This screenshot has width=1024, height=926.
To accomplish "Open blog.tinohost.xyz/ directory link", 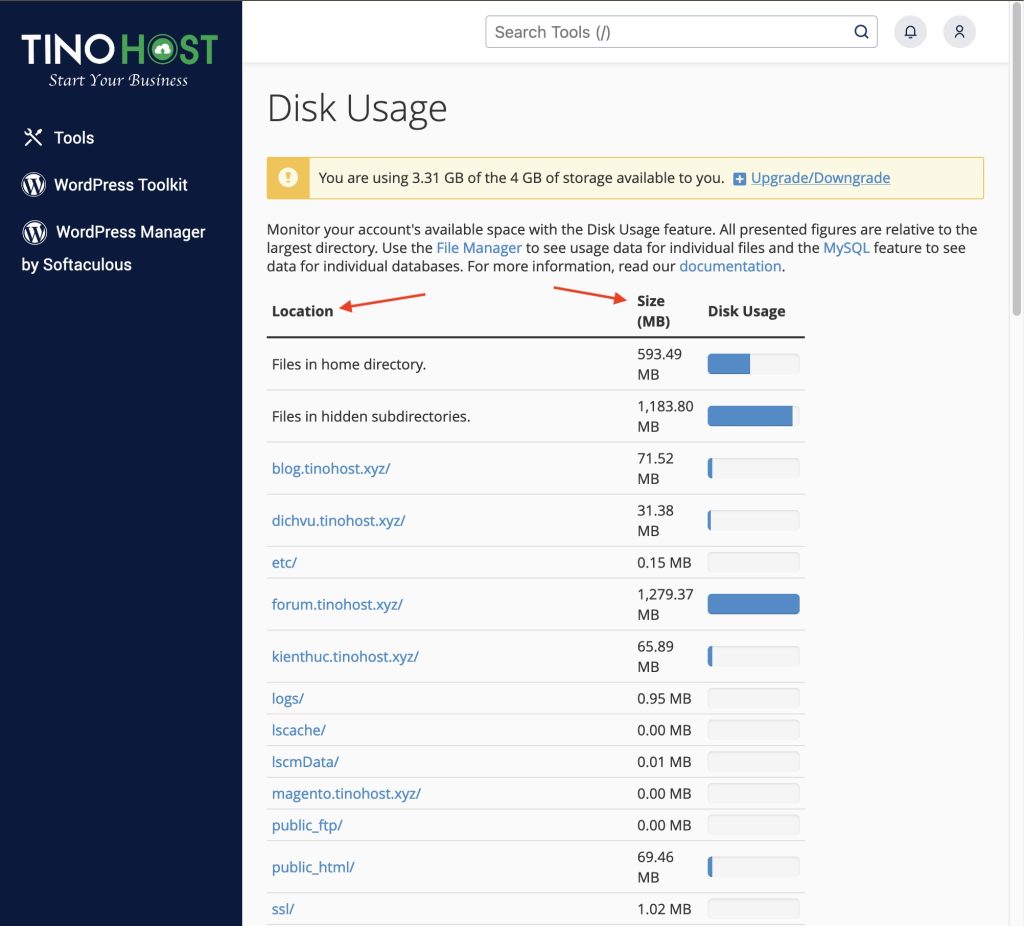I will 330,469.
